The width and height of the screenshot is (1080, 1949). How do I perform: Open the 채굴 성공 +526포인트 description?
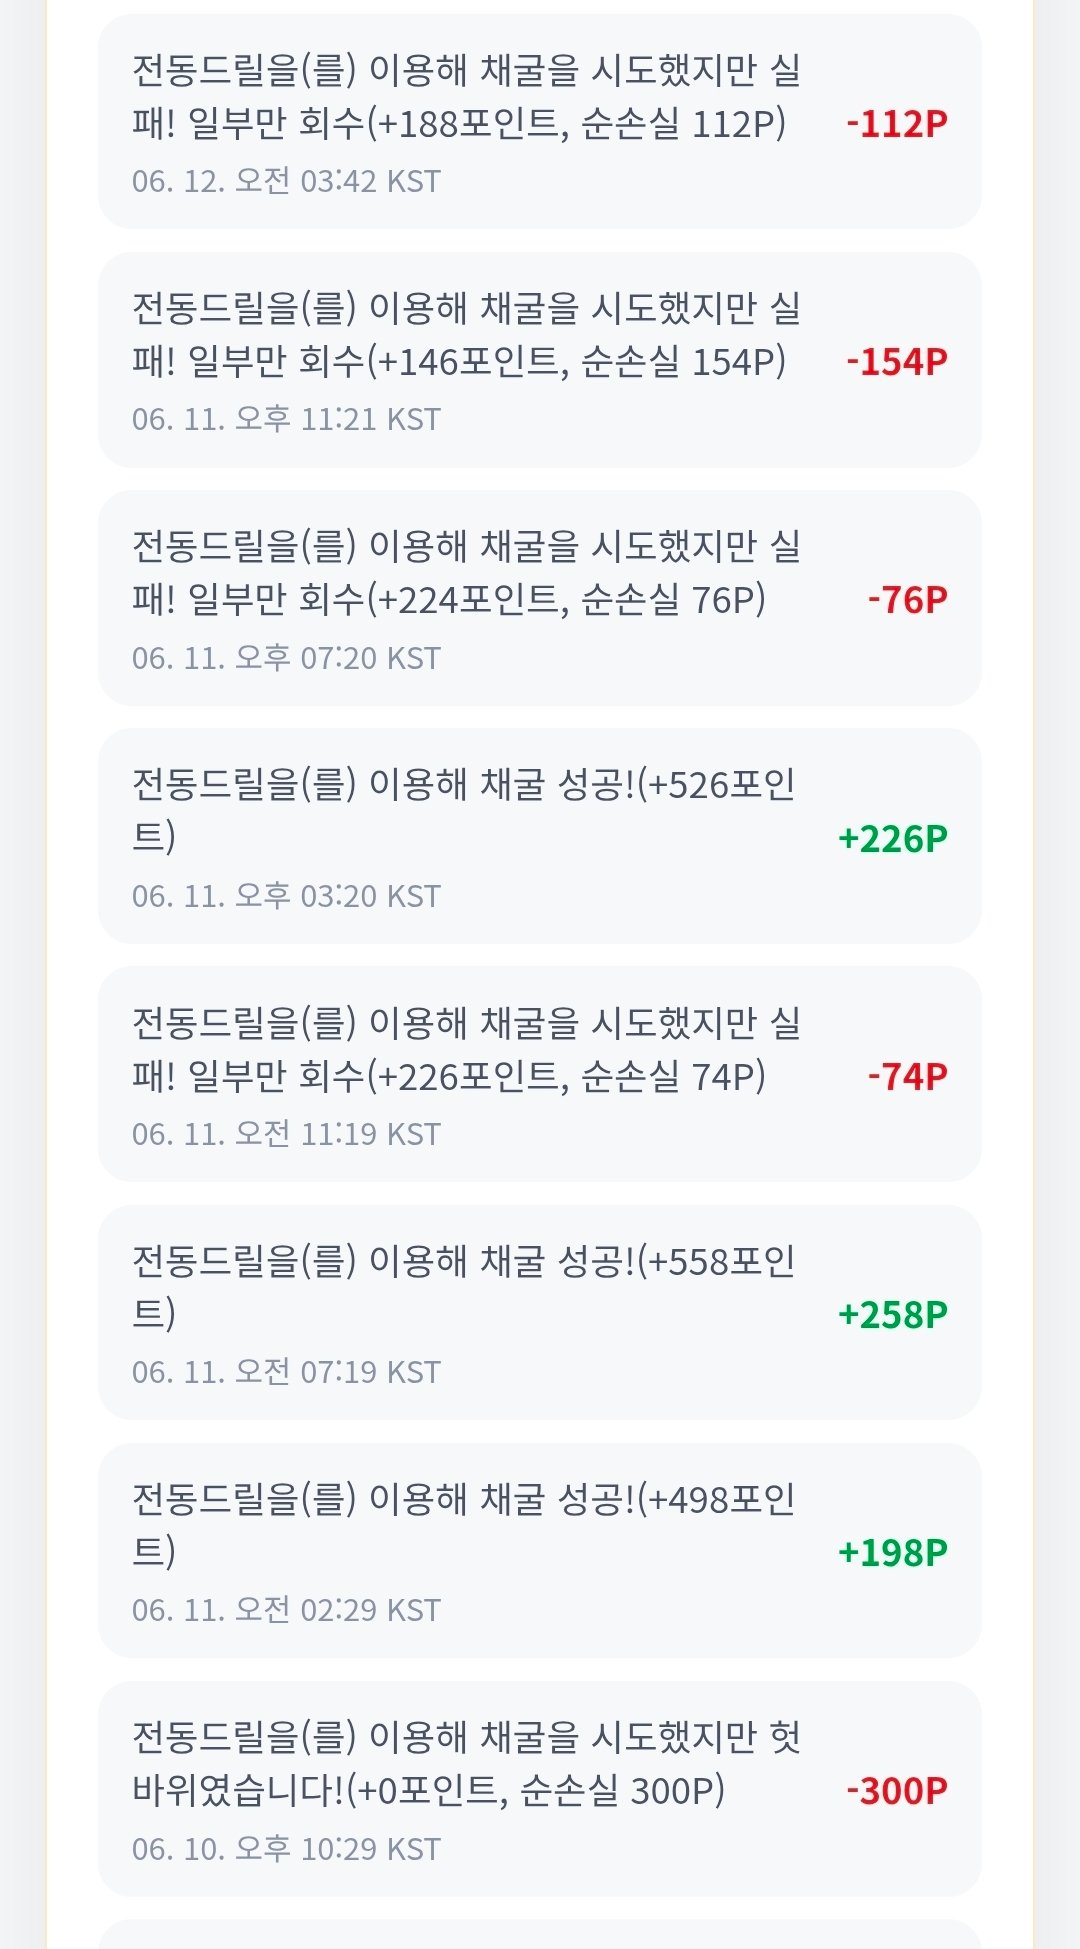(x=464, y=810)
